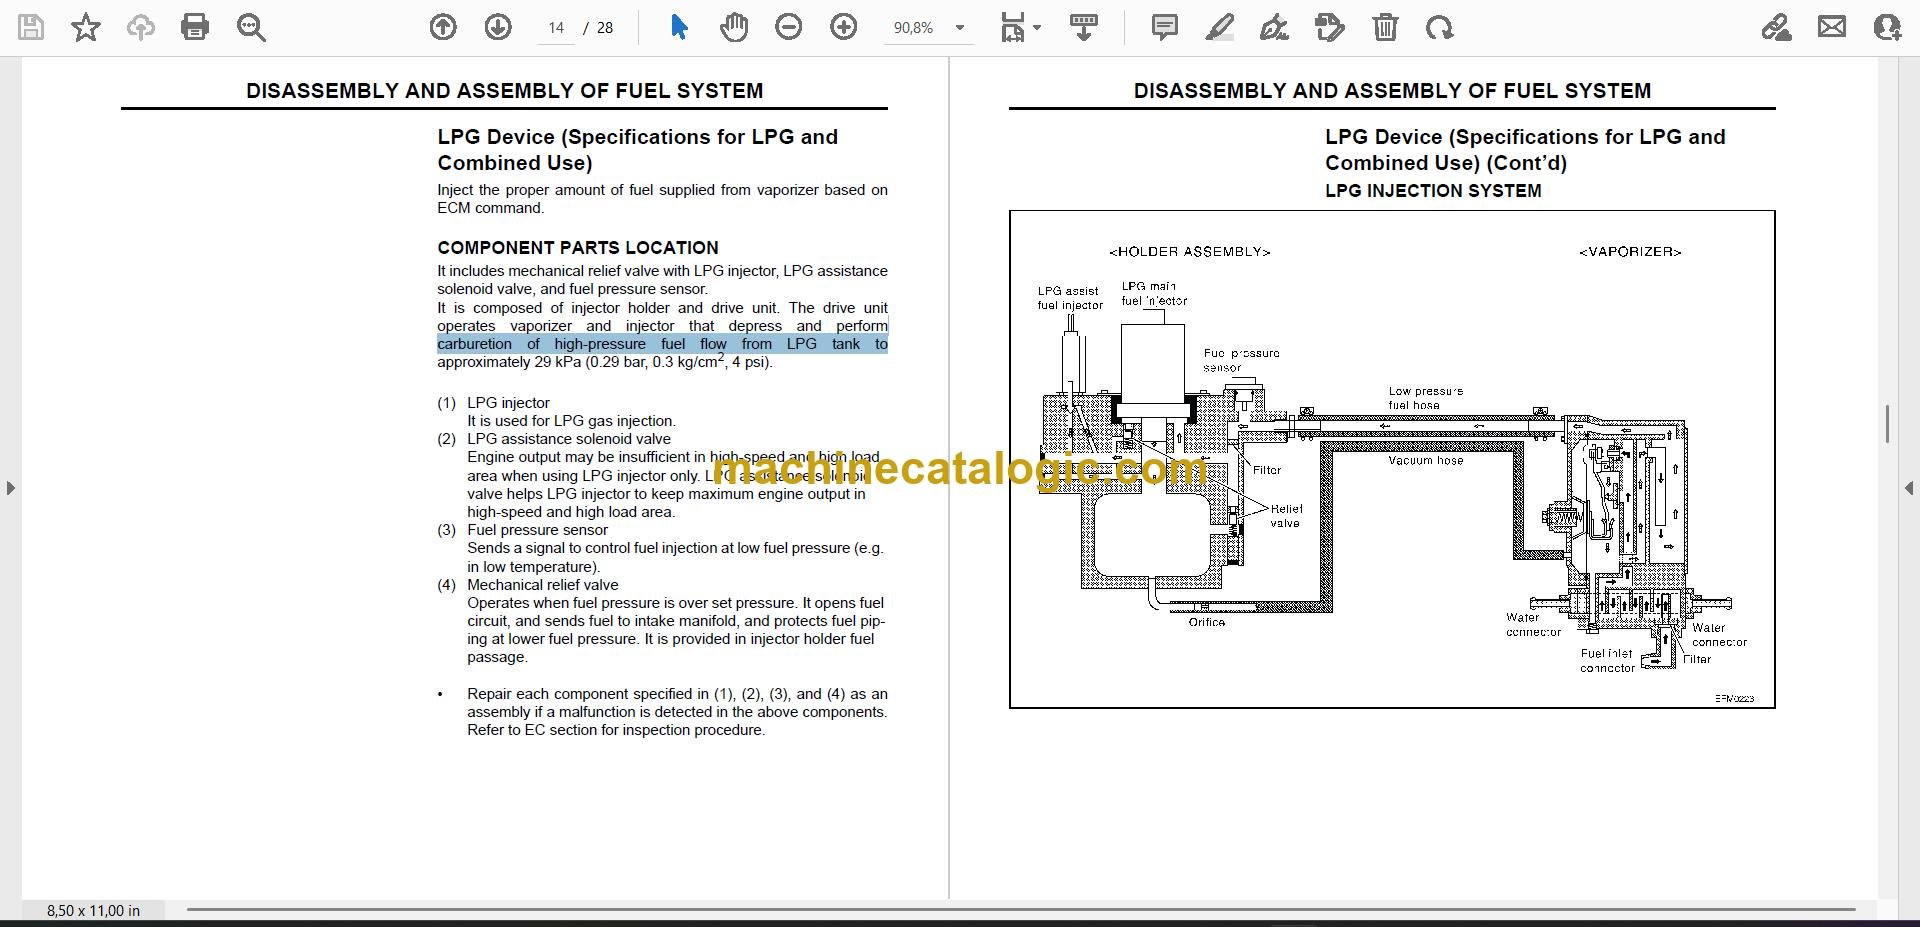Expand the right tools pane
This screenshot has height=927, width=1920.
[x=1909, y=488]
